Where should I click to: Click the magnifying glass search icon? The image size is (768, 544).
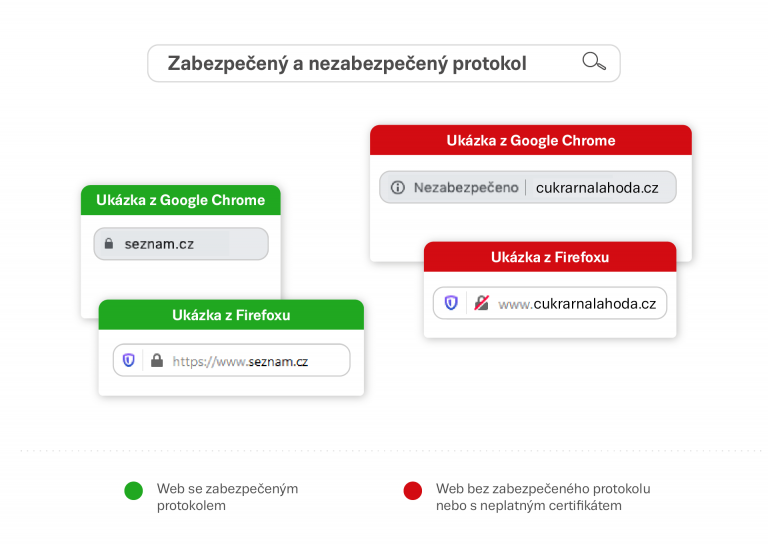[594, 62]
